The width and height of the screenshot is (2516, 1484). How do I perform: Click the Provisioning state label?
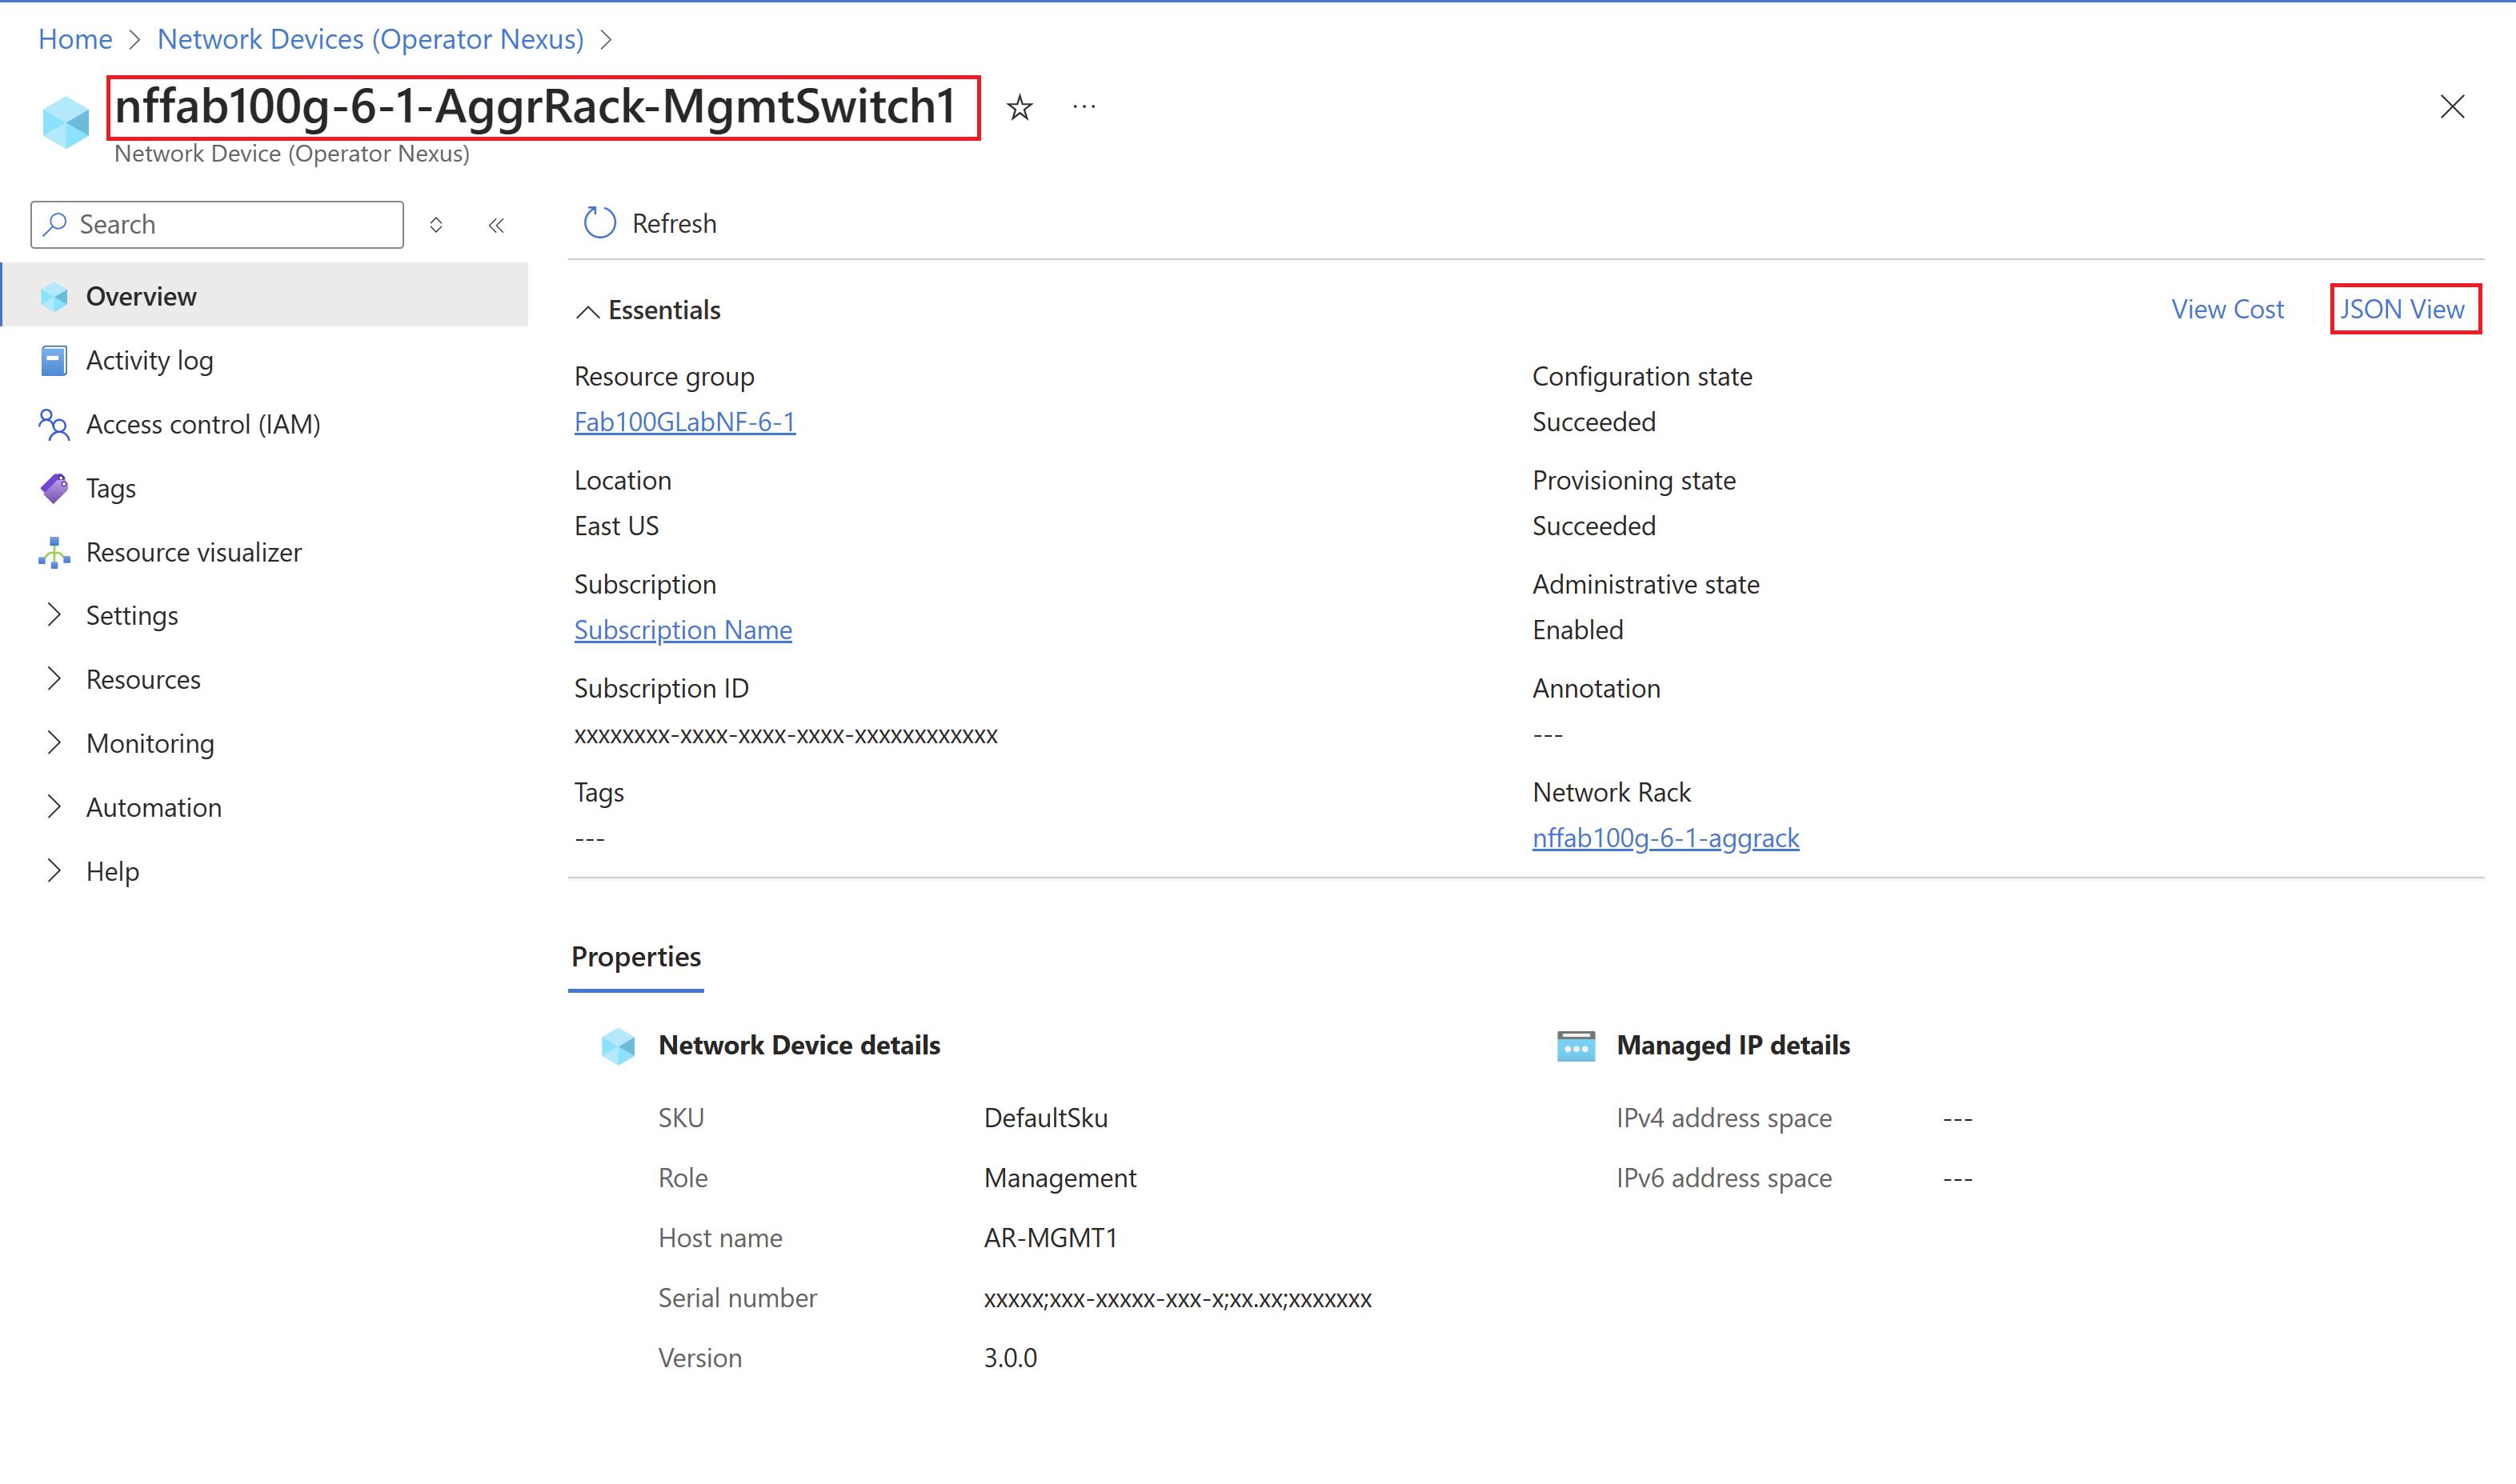pos(1634,481)
